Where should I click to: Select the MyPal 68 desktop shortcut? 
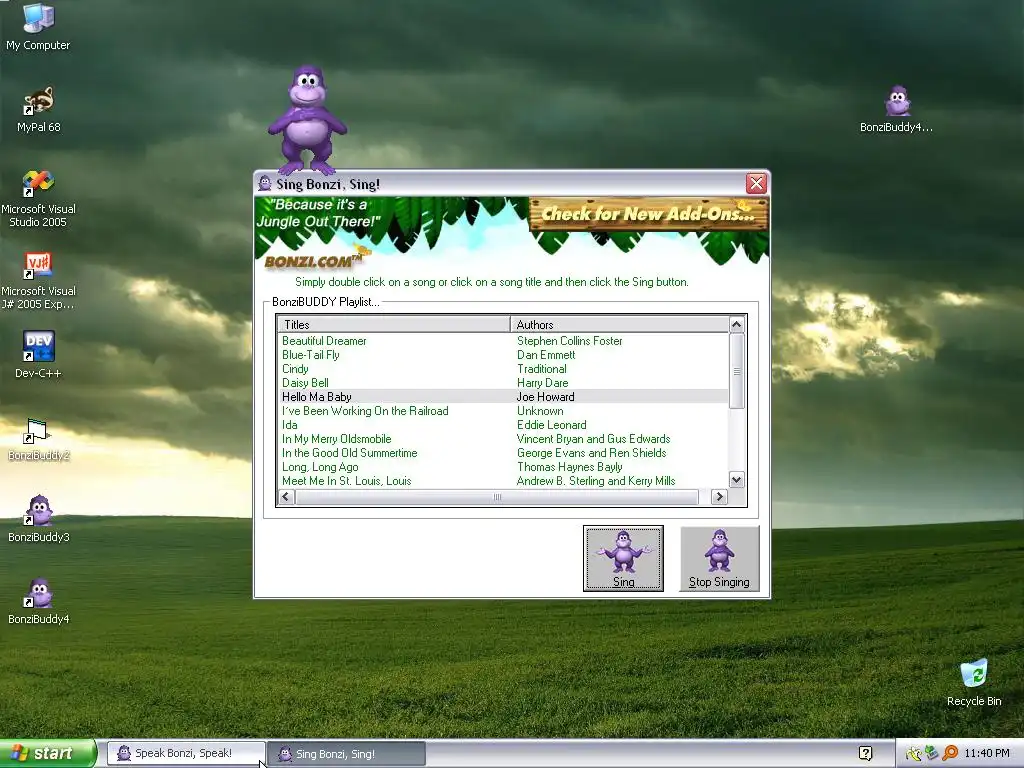coord(39,110)
